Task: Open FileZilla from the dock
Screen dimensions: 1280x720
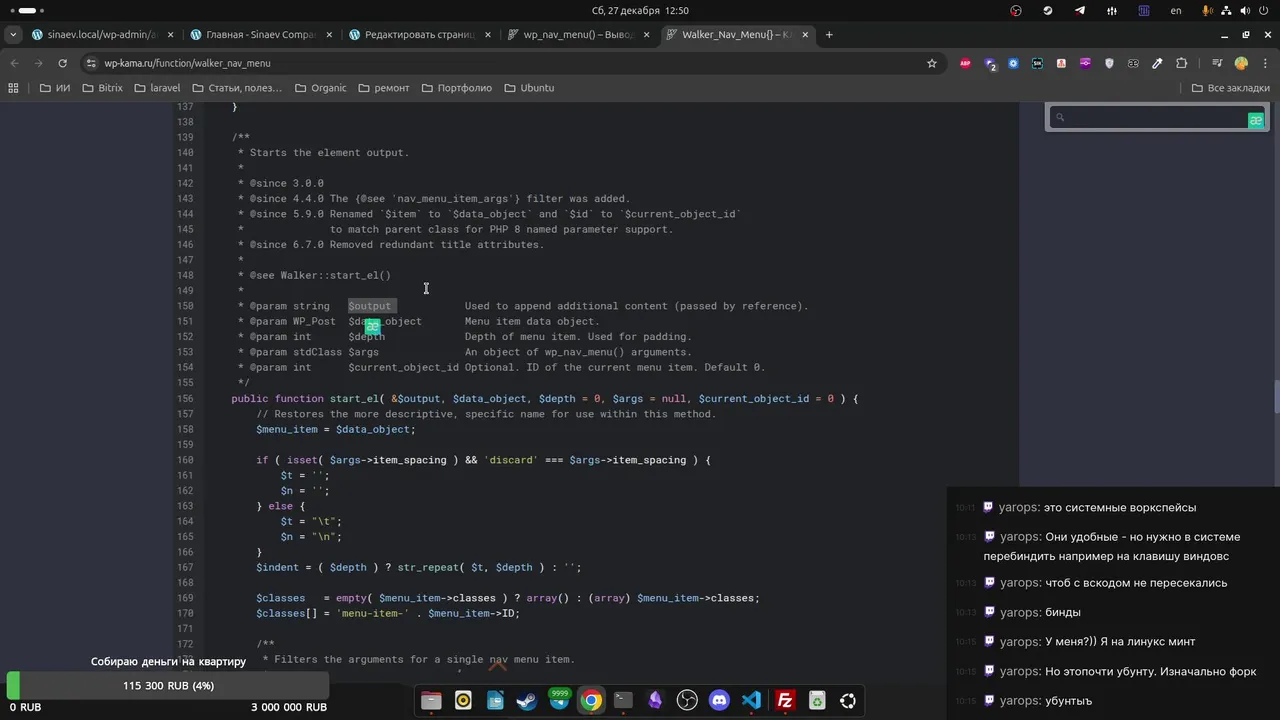Action: pos(785,701)
